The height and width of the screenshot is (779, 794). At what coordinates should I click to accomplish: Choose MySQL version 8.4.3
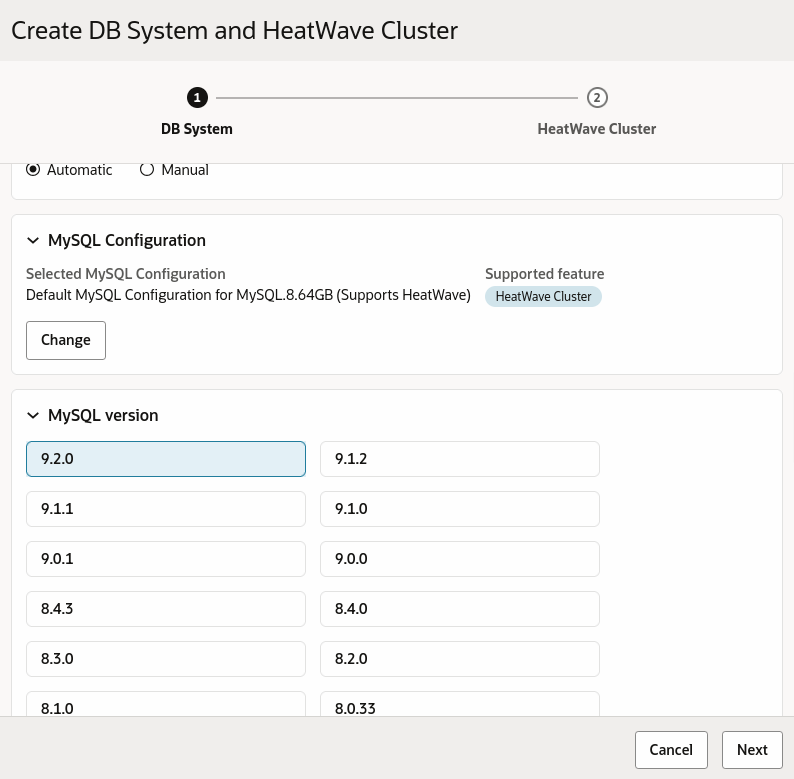click(166, 609)
